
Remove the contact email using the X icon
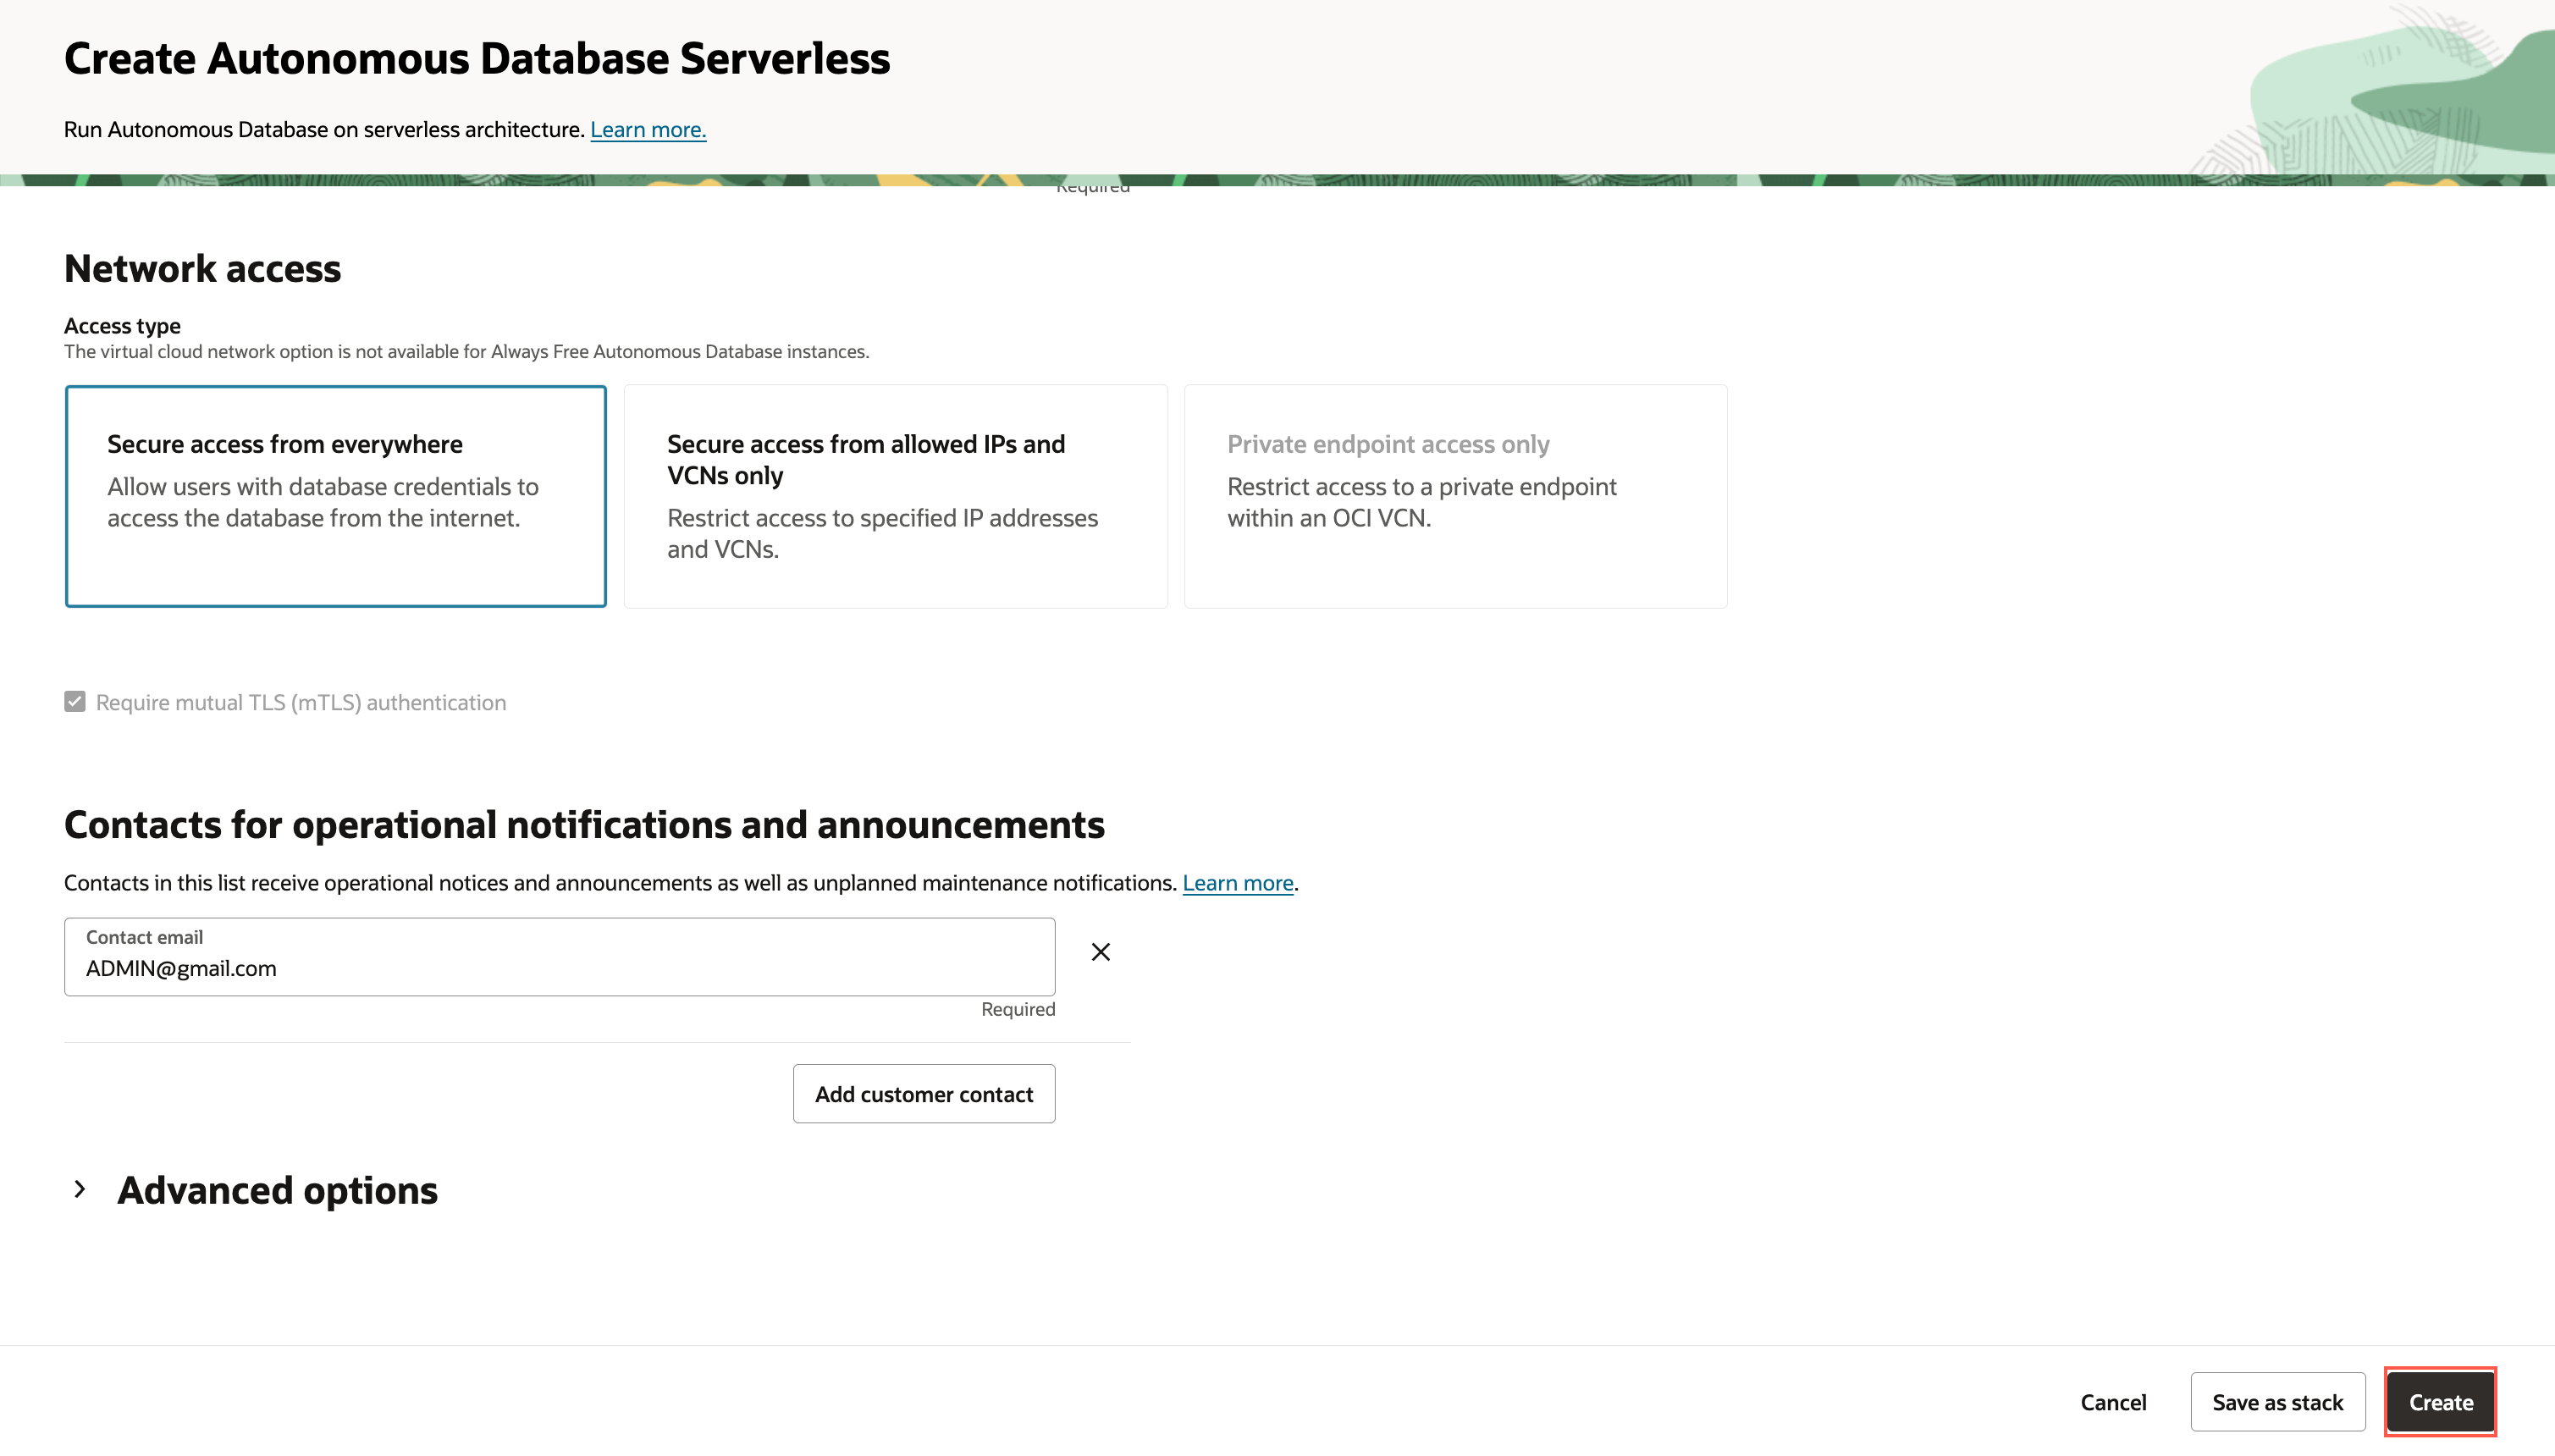click(x=1100, y=952)
